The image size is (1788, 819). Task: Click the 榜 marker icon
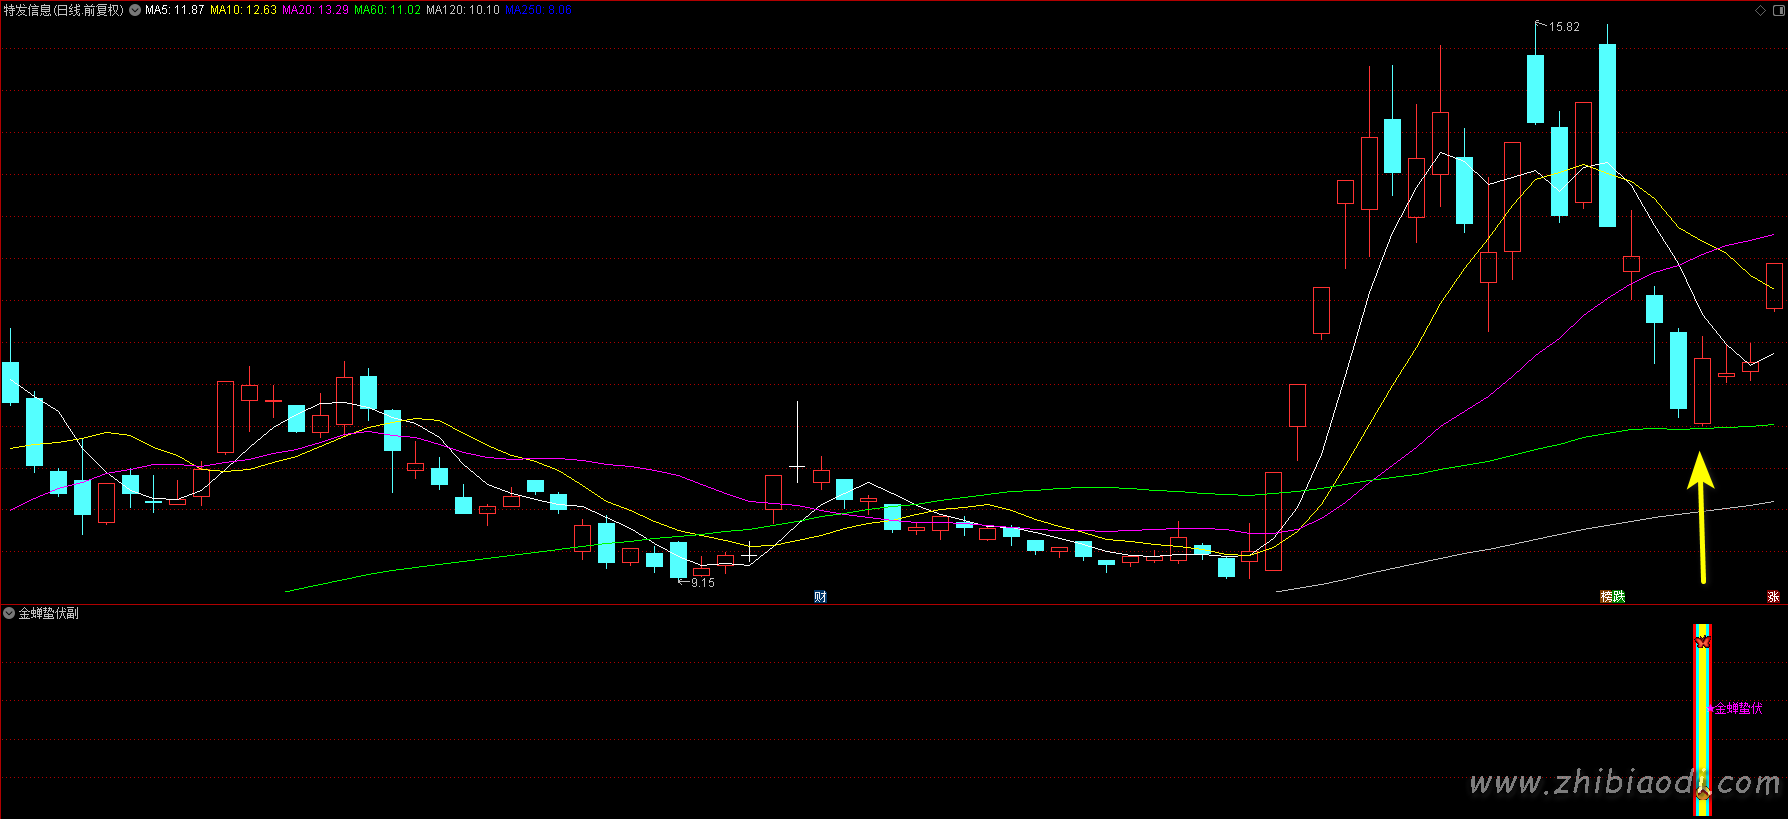(x=1607, y=597)
